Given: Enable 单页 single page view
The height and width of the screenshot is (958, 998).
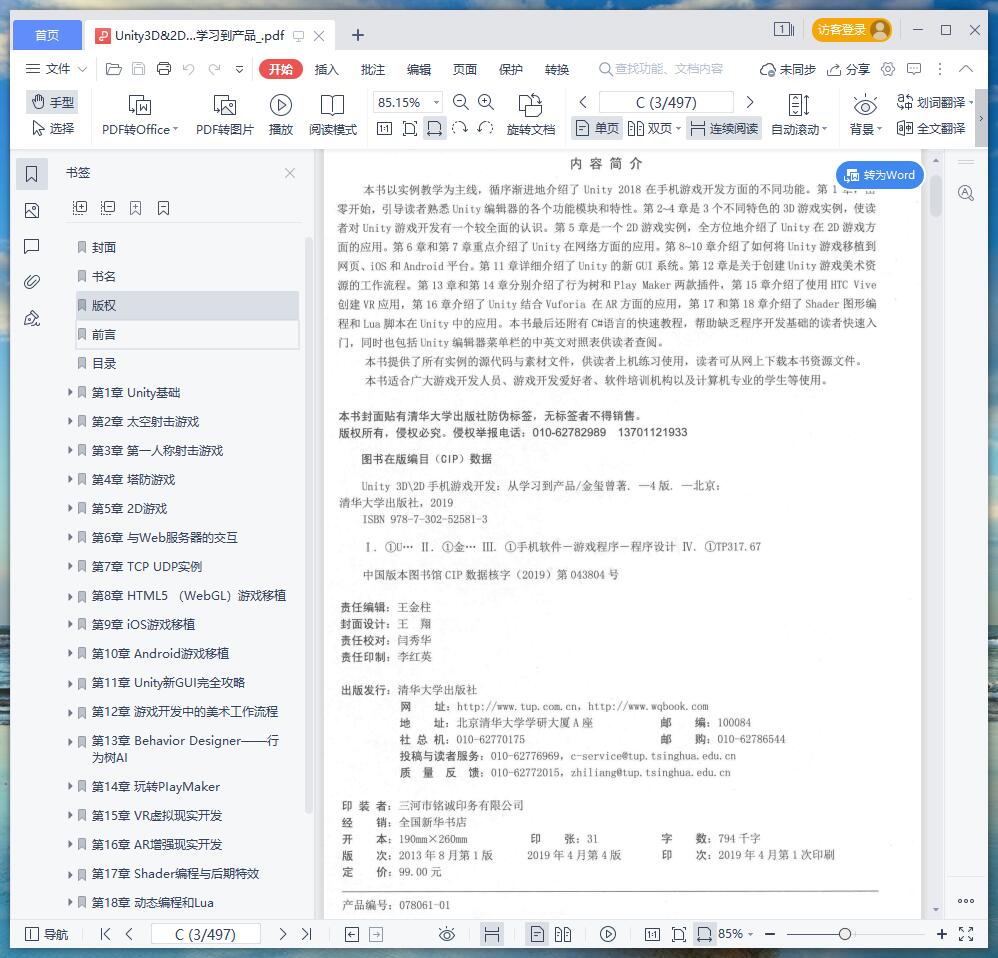Looking at the screenshot, I should (x=597, y=129).
